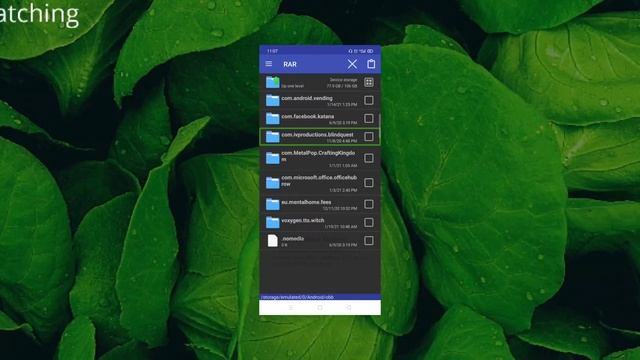Tap the com.microsoft.office.officehubrow folder icon
This screenshot has width=640, height=360.
coord(273,183)
